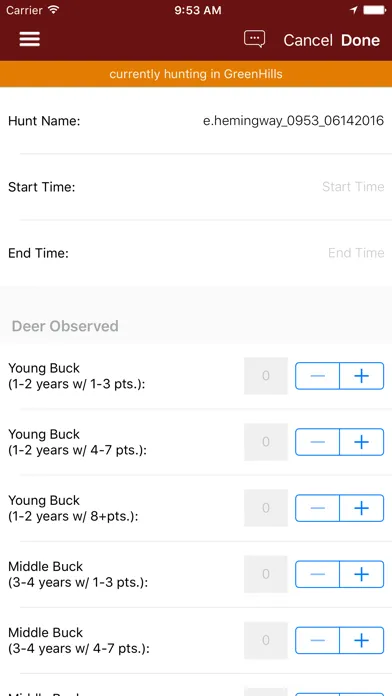Tap Cancel in the top bar

308,40
